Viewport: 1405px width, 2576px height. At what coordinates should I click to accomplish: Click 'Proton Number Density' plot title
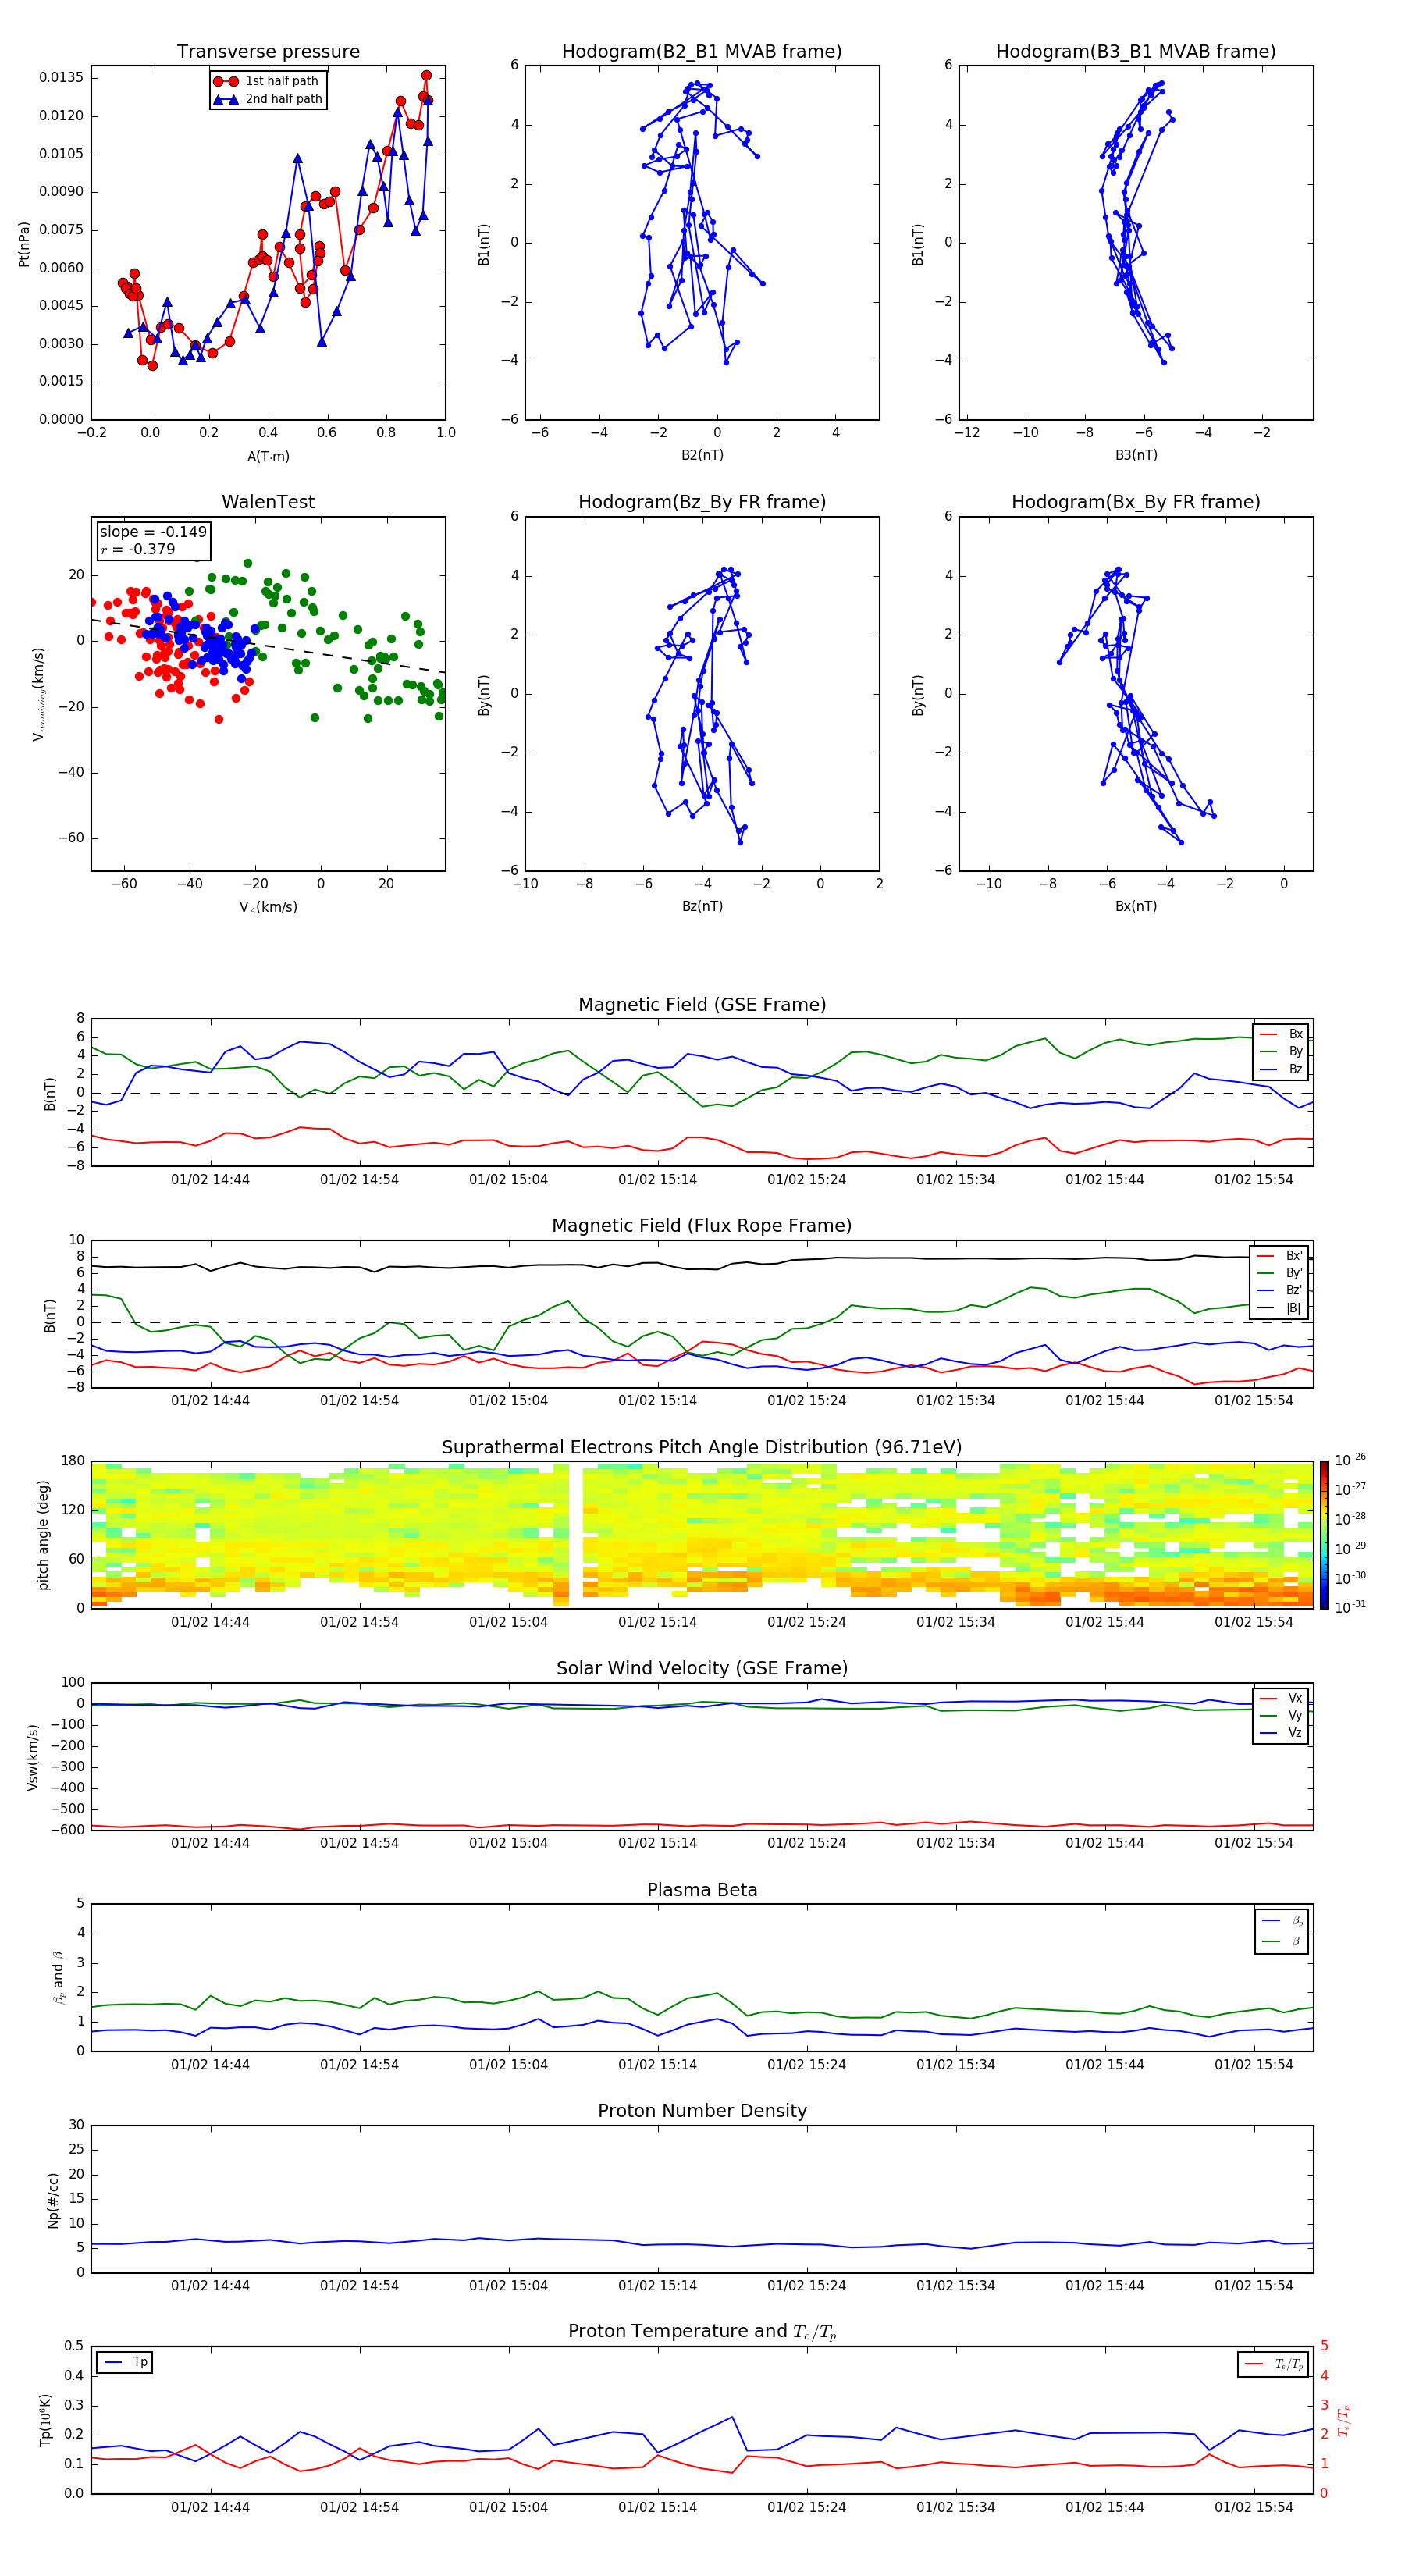click(x=702, y=2111)
